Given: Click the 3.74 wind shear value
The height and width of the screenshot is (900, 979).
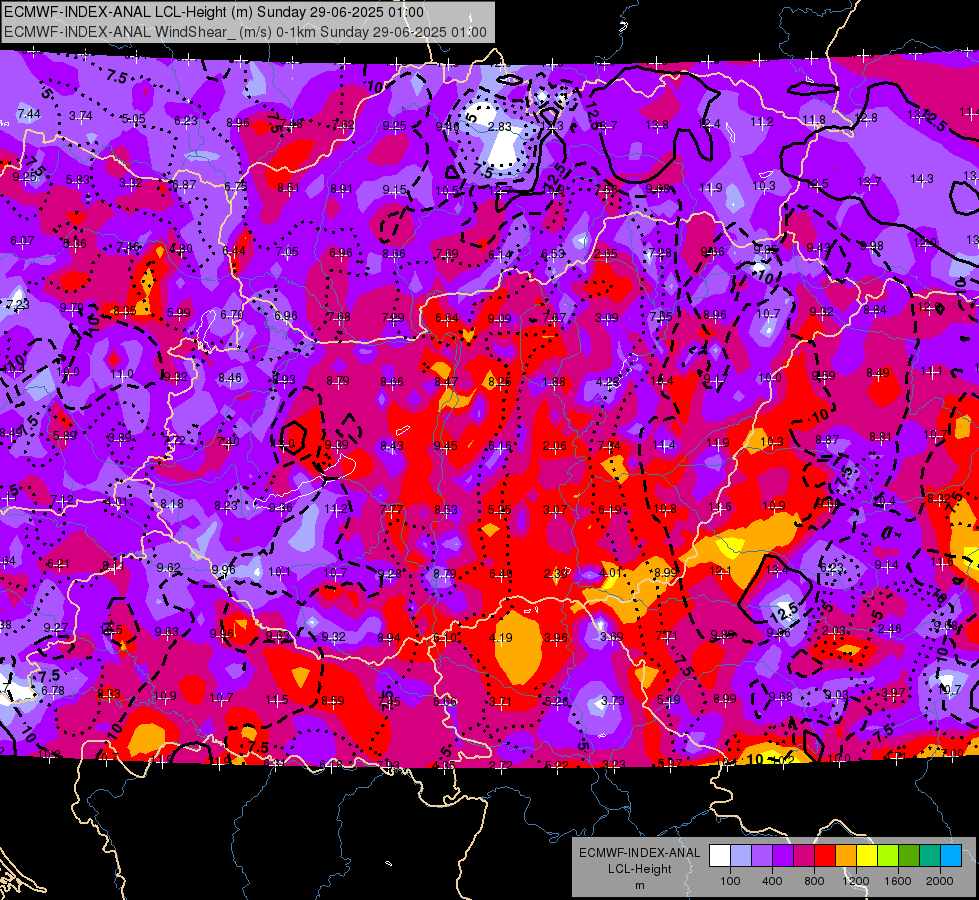Looking at the screenshot, I should pyautogui.click(x=81, y=116).
